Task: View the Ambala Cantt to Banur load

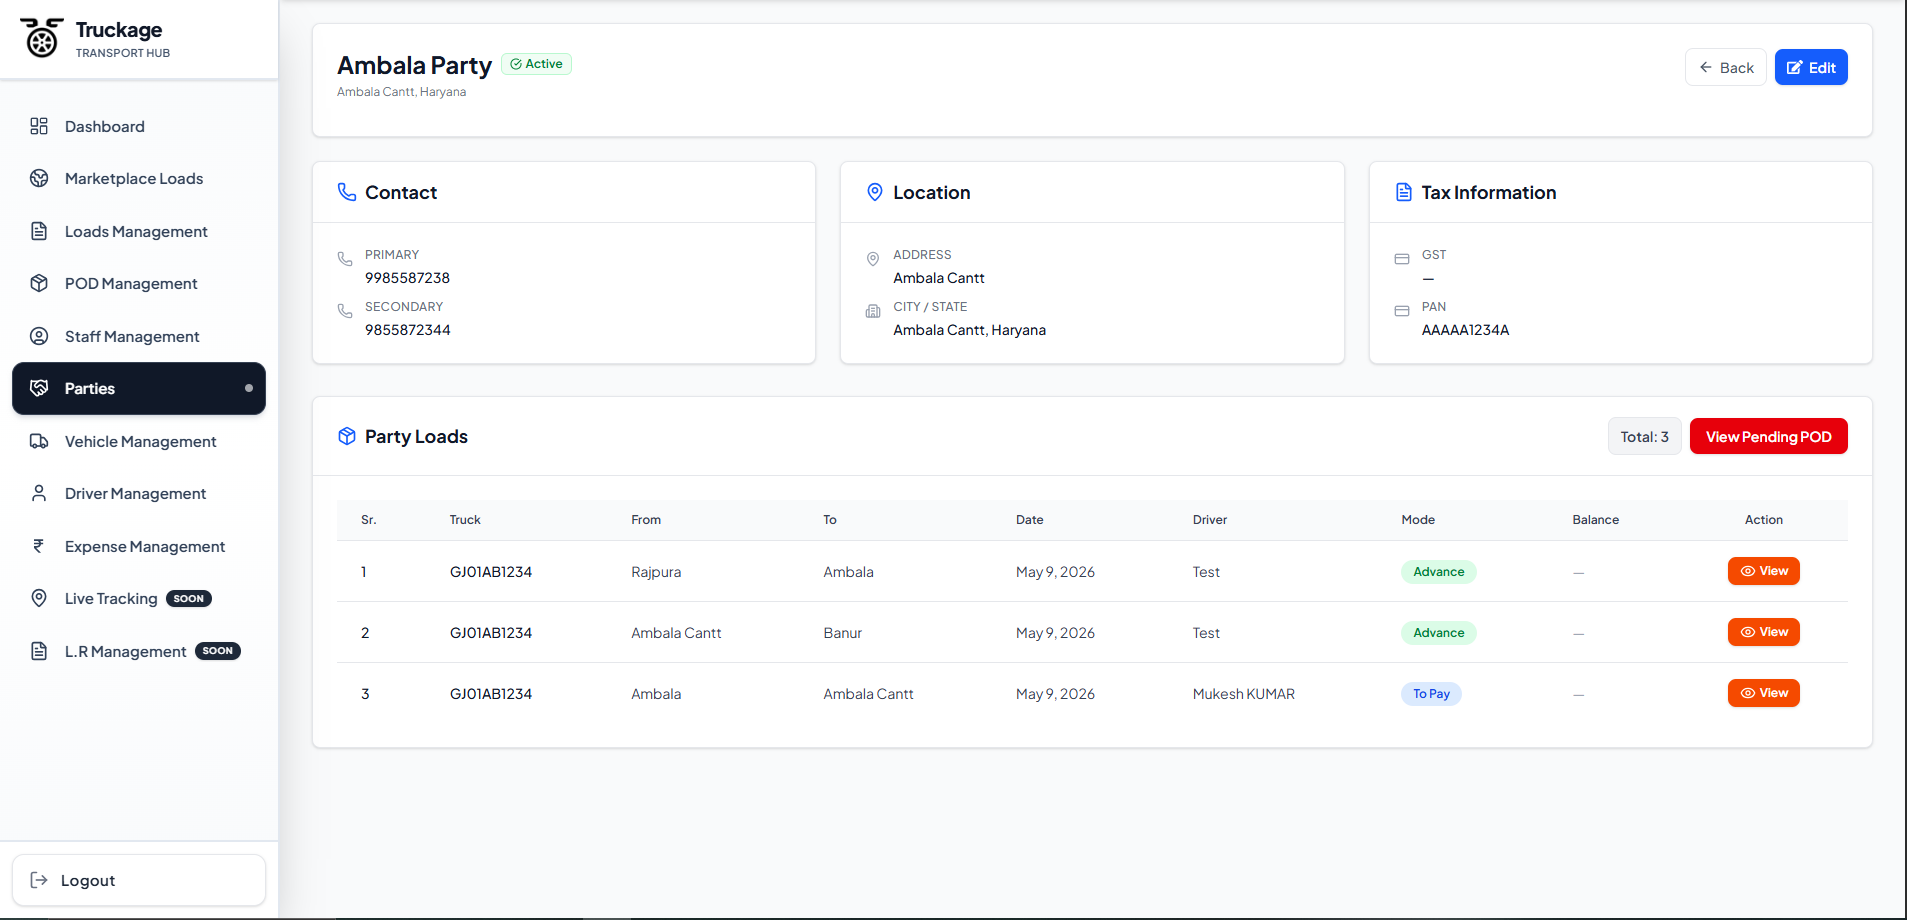Action: pyautogui.click(x=1764, y=632)
